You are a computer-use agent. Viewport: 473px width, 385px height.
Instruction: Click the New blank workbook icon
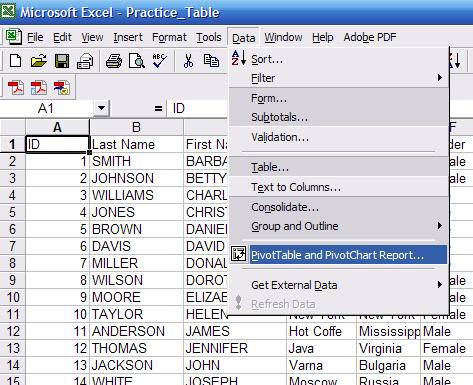(x=15, y=61)
